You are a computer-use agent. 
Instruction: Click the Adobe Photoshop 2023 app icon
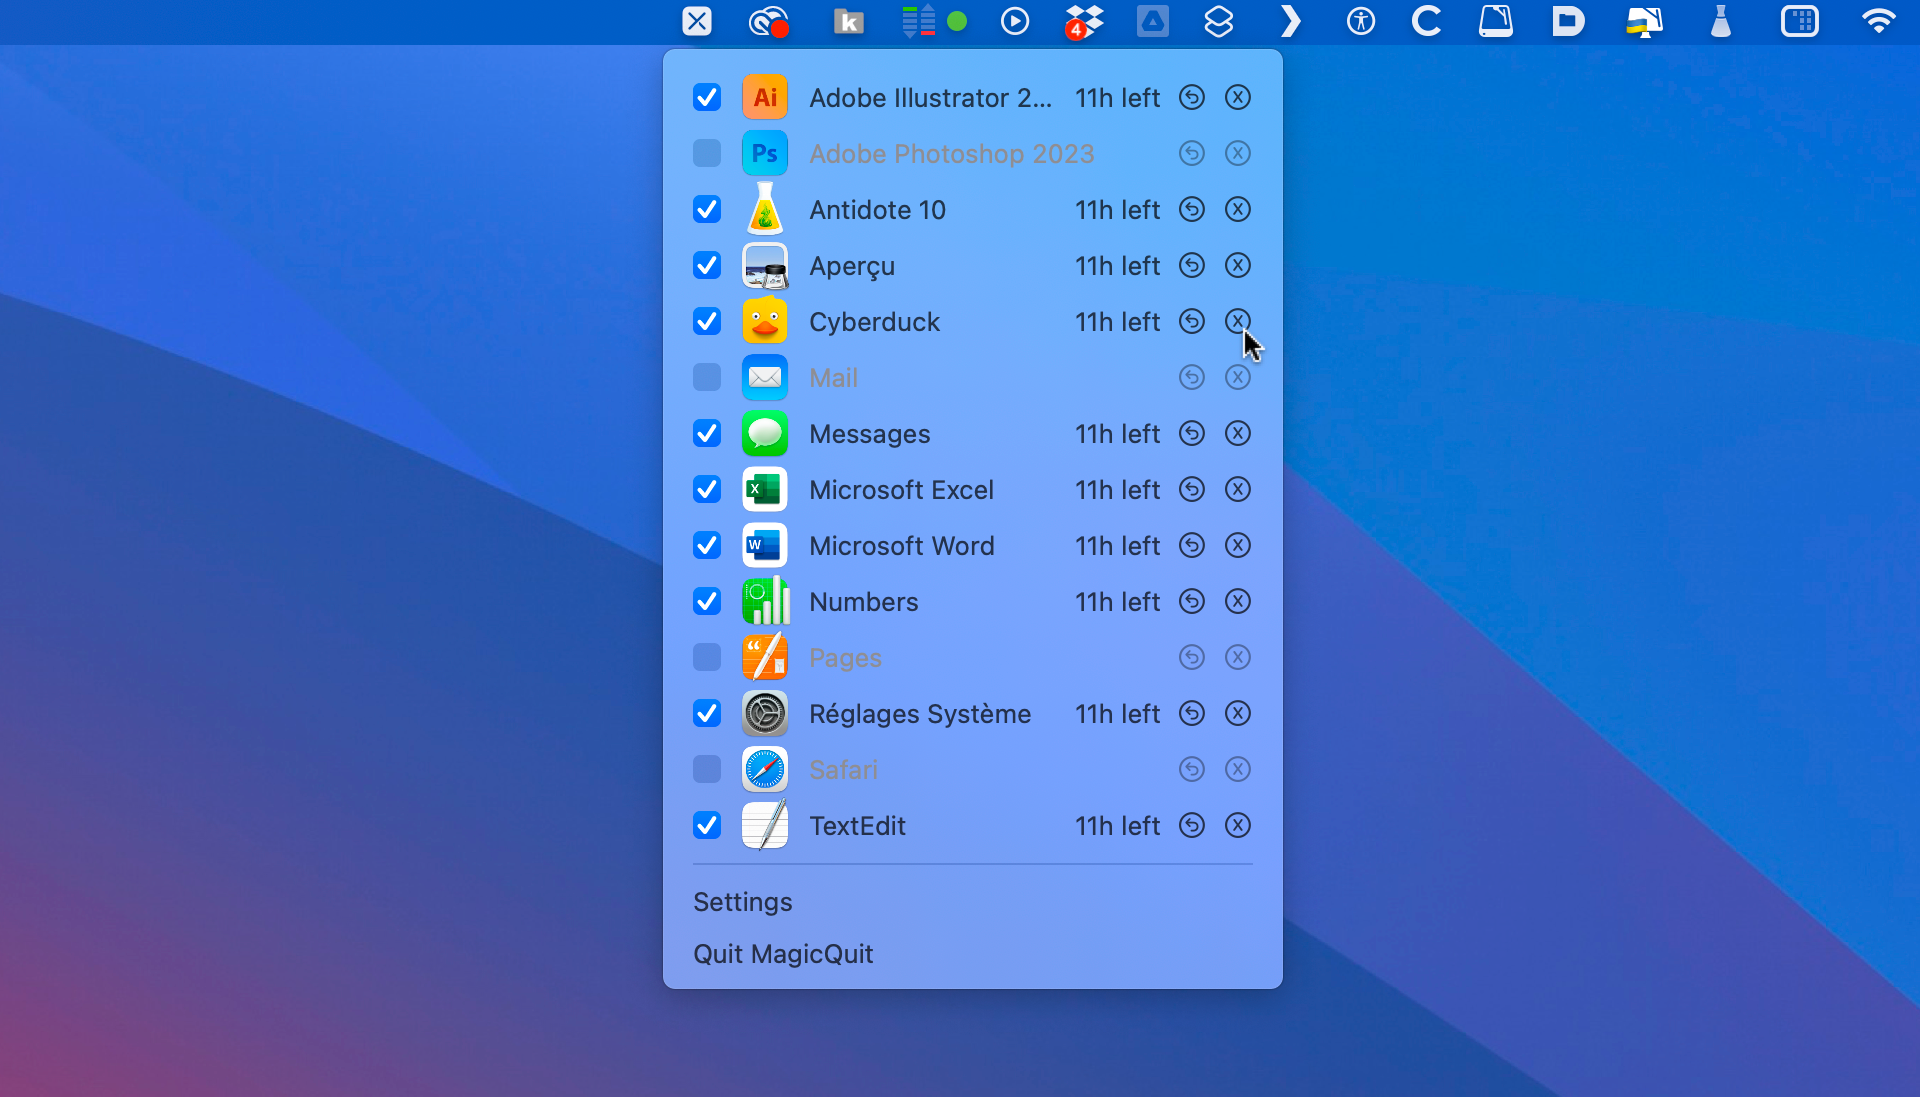pos(764,153)
